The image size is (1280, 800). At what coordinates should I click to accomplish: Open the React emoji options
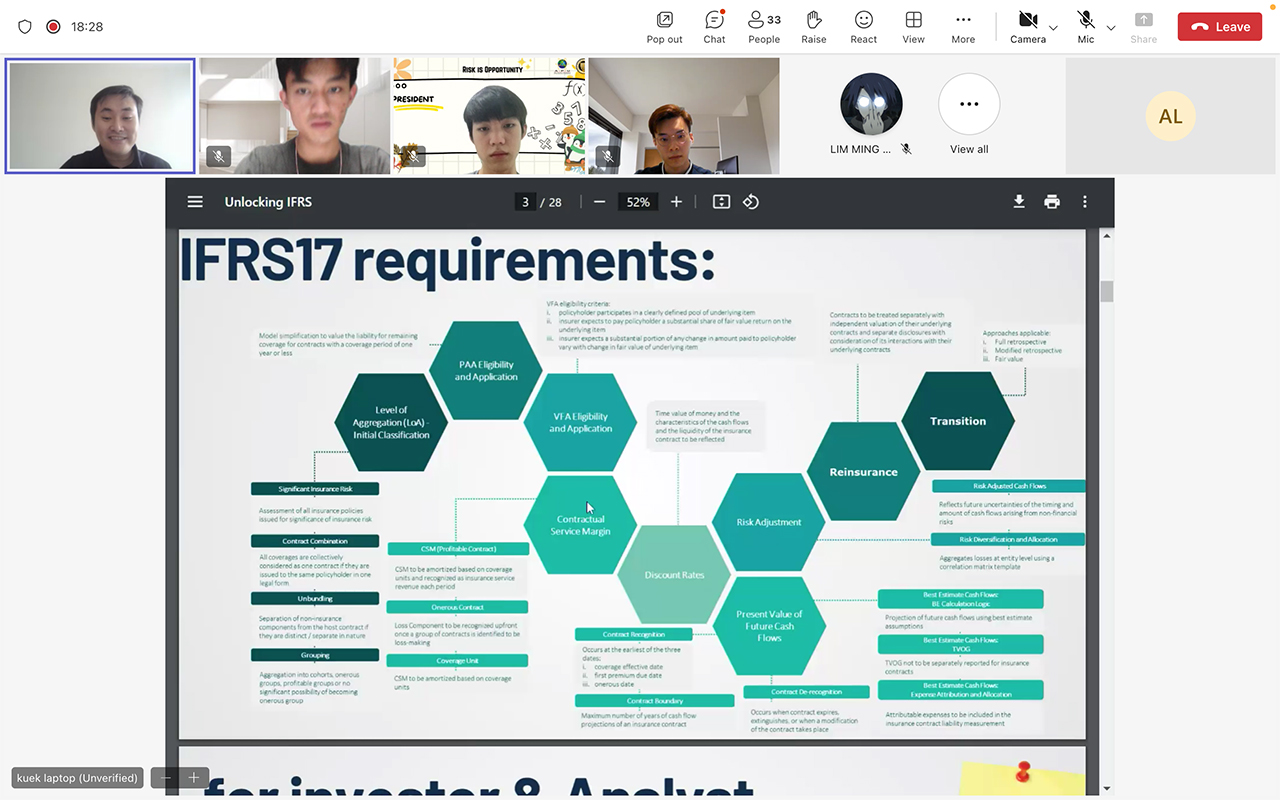[x=864, y=27]
